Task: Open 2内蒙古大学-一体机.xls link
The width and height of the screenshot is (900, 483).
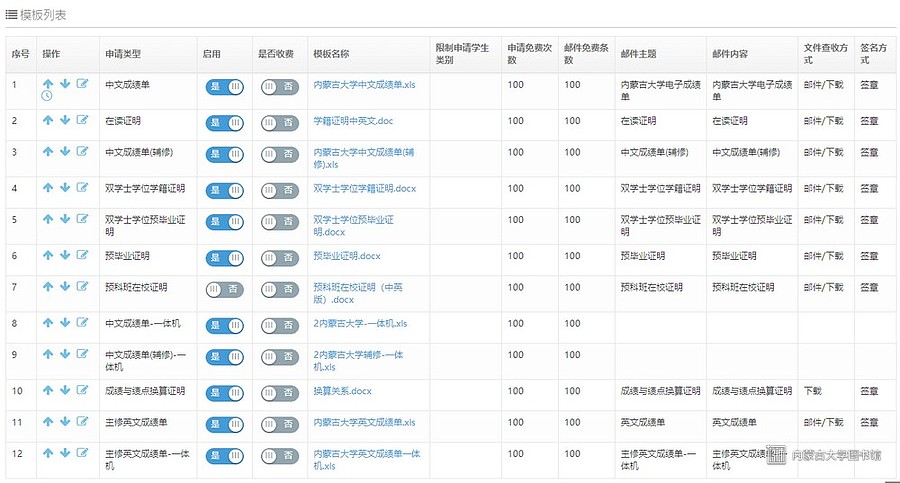Action: pos(360,323)
